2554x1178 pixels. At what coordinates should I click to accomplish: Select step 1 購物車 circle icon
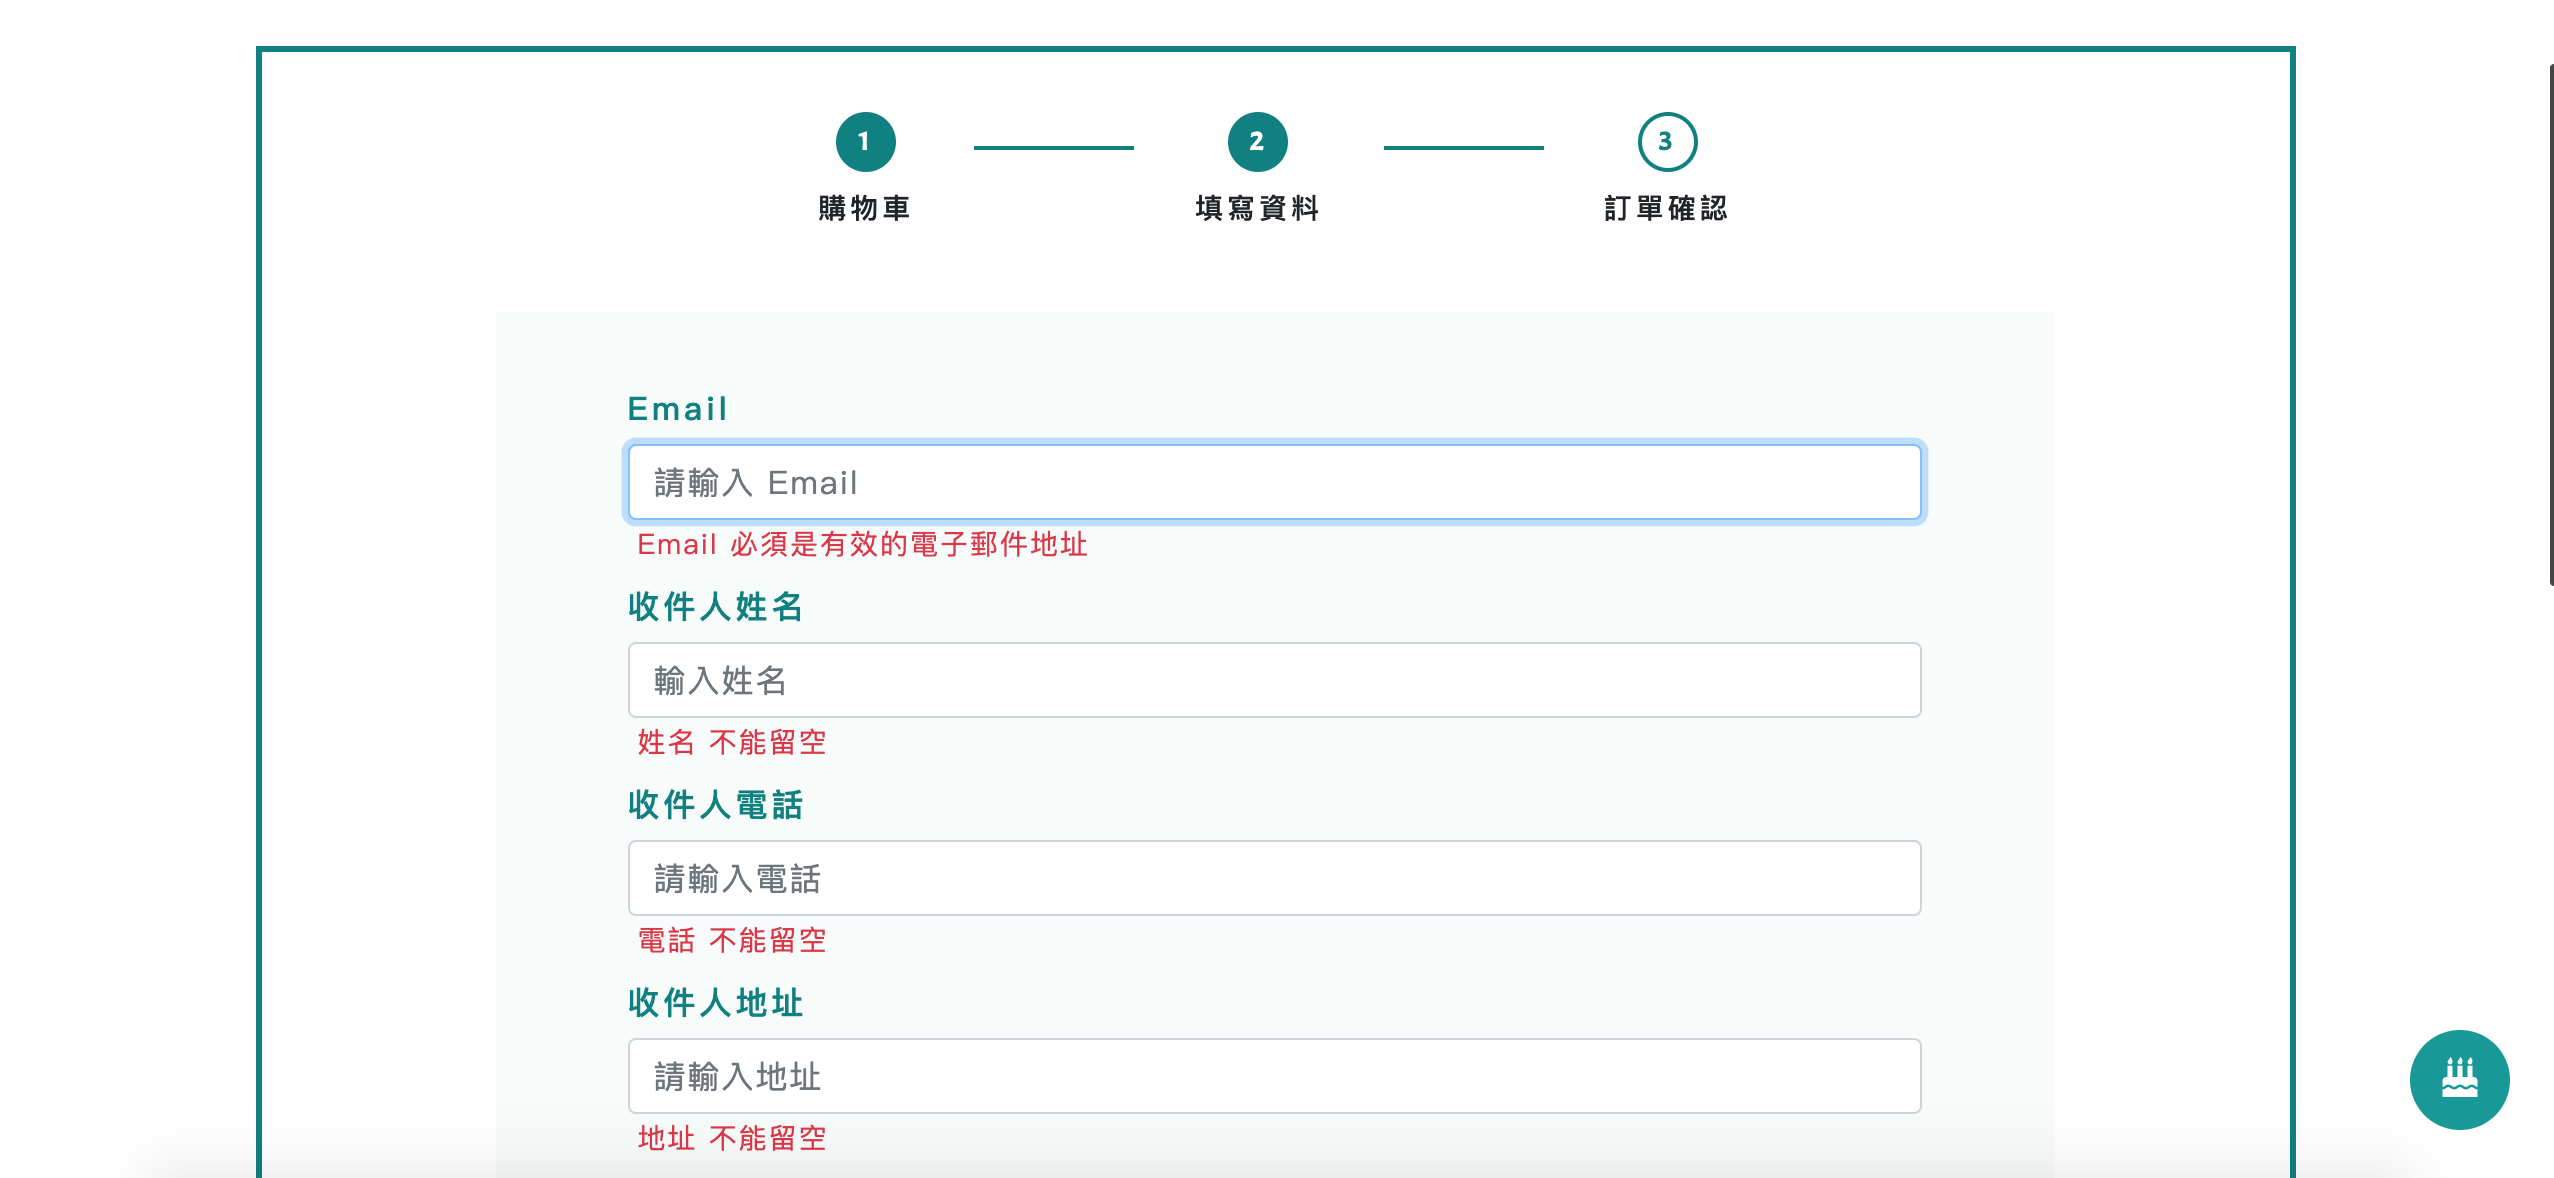866,141
